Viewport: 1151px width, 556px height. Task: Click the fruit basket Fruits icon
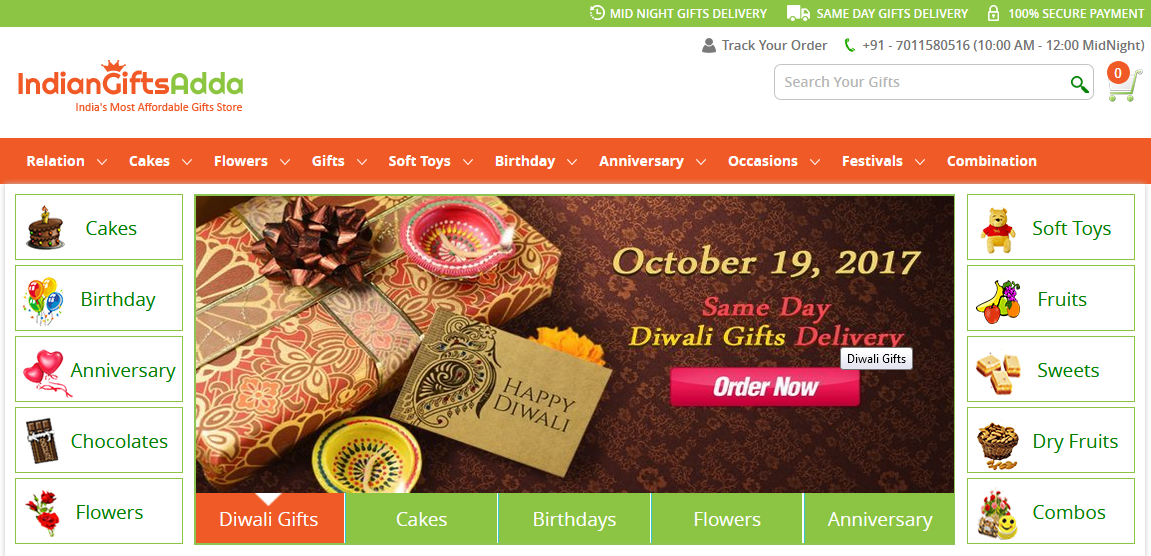point(998,301)
